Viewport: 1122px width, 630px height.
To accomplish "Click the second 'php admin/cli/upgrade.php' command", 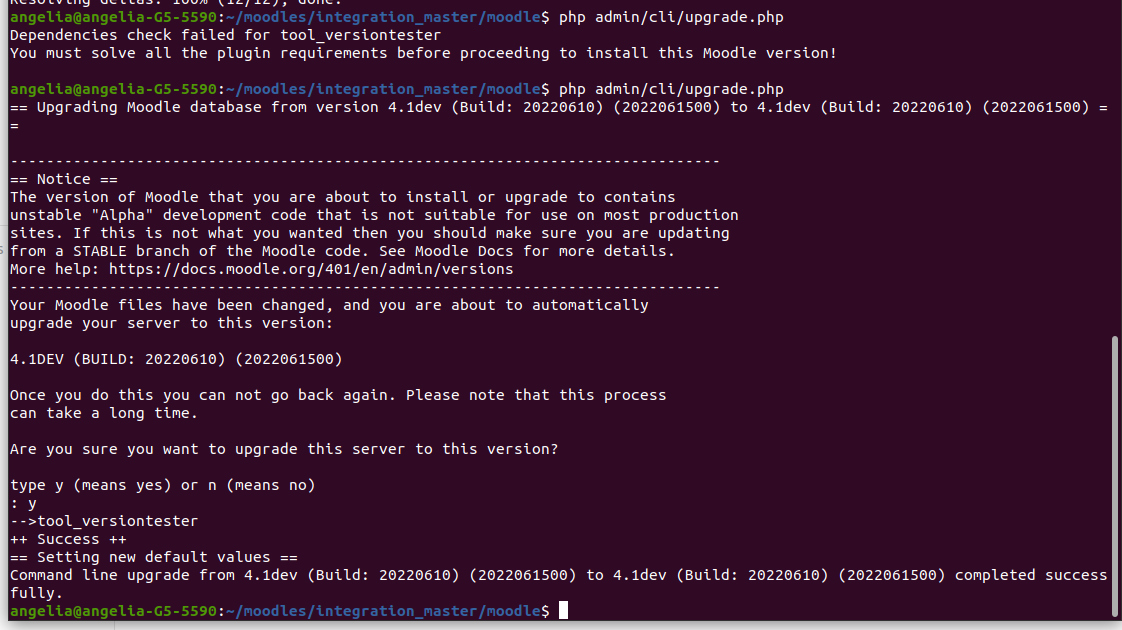I will click(x=671, y=89).
